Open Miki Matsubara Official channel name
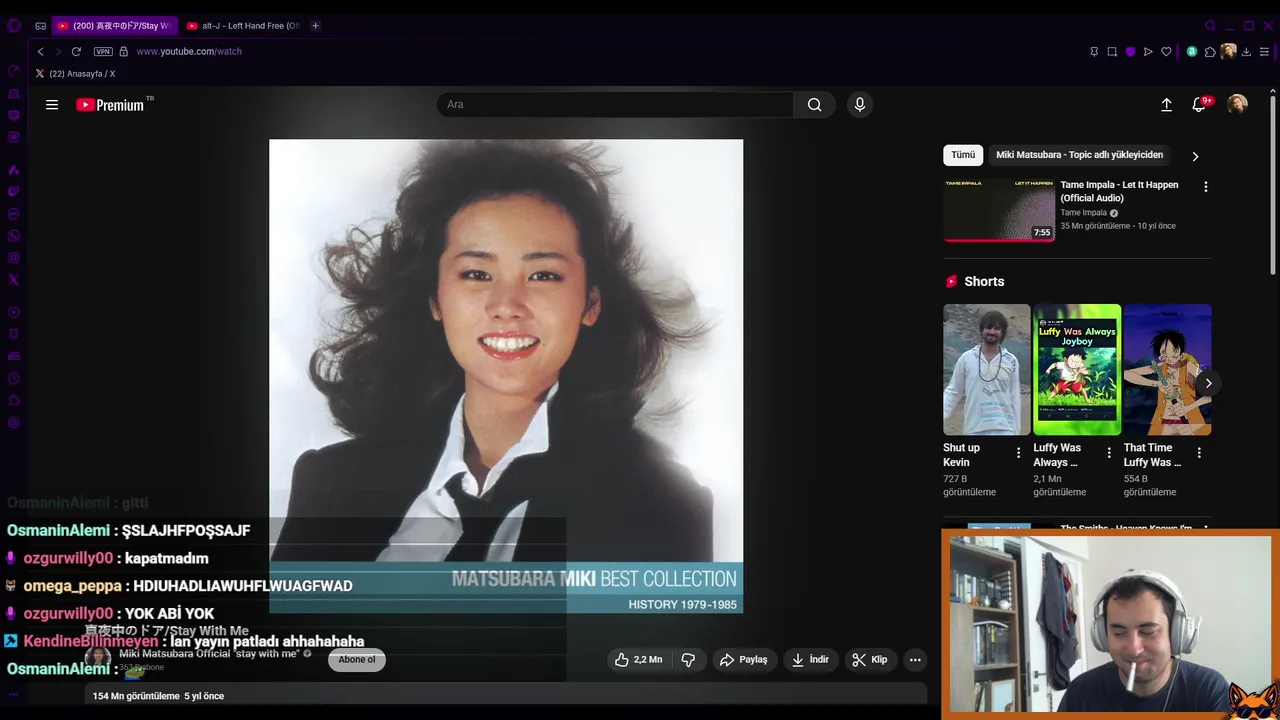 pos(209,654)
